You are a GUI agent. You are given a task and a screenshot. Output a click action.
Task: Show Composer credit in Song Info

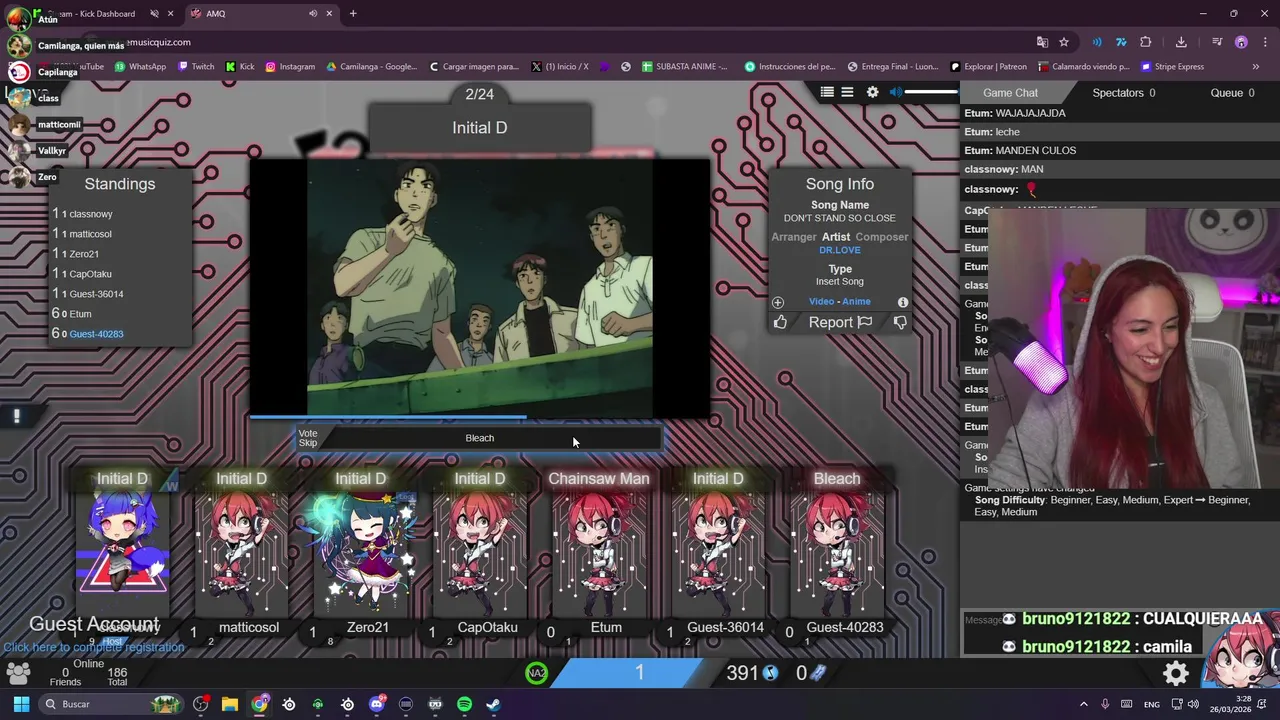click(x=882, y=237)
